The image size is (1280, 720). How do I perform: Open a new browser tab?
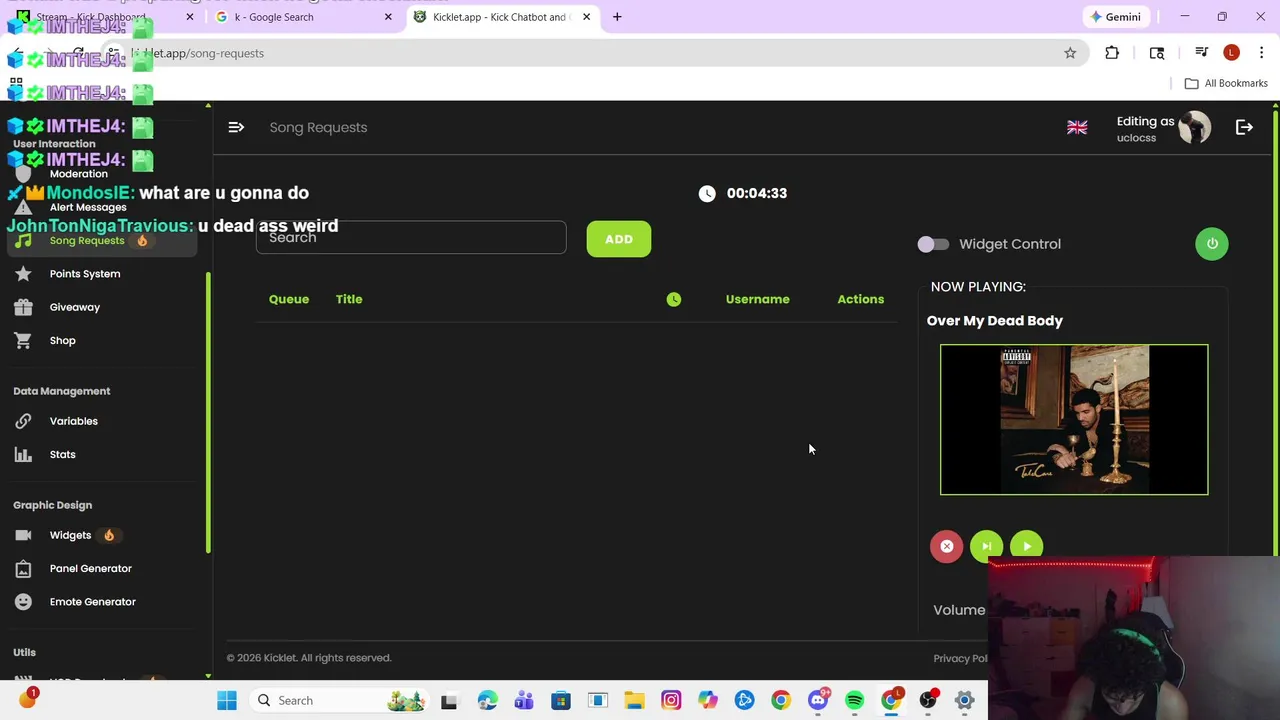617,17
